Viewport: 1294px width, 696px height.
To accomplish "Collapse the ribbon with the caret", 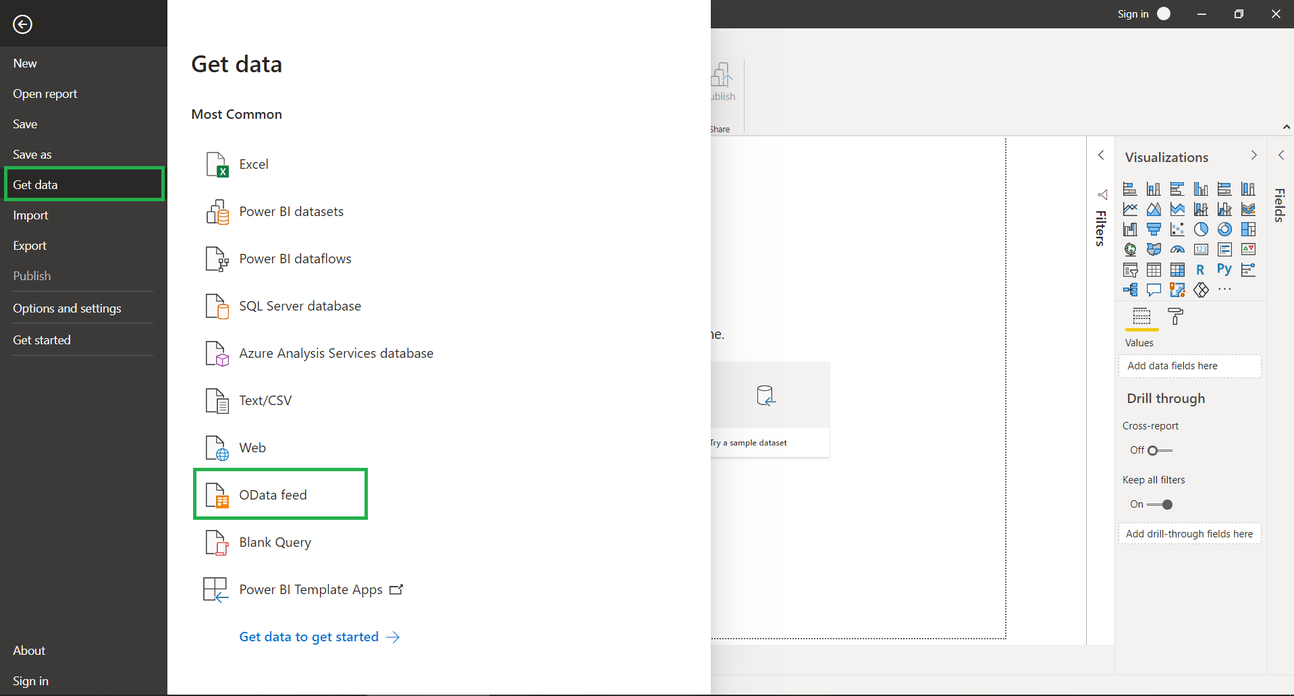I will pos(1286,126).
